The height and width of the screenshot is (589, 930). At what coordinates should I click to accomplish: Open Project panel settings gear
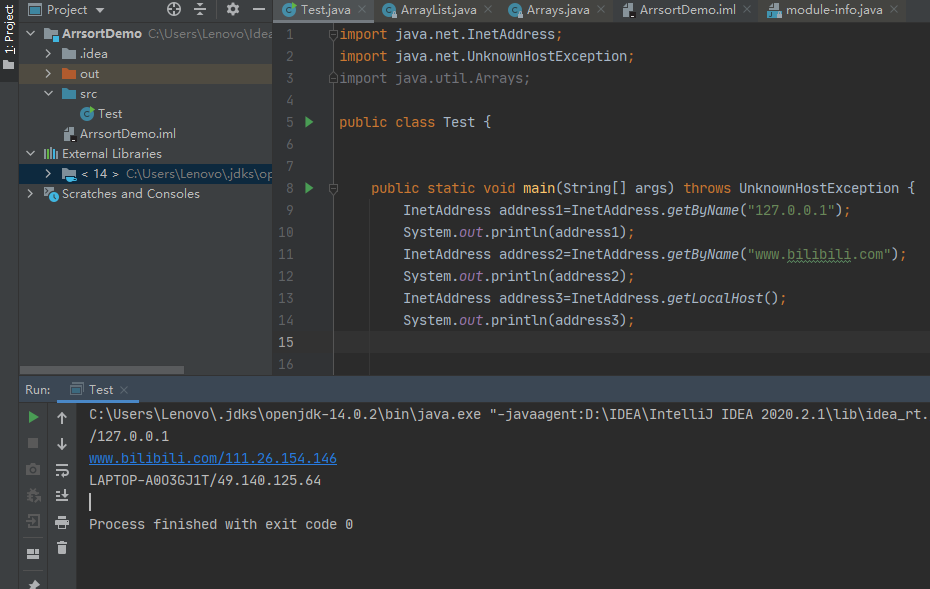pos(232,9)
